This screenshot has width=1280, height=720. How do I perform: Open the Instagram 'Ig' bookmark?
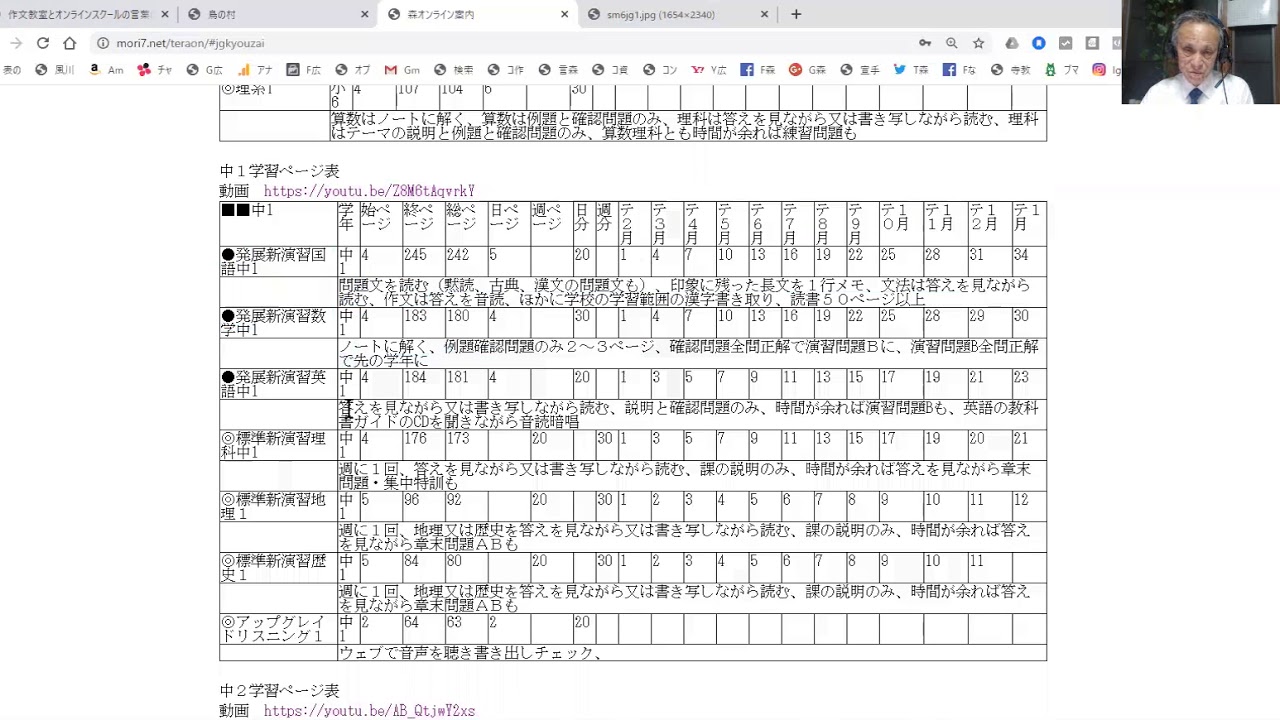[1106, 70]
